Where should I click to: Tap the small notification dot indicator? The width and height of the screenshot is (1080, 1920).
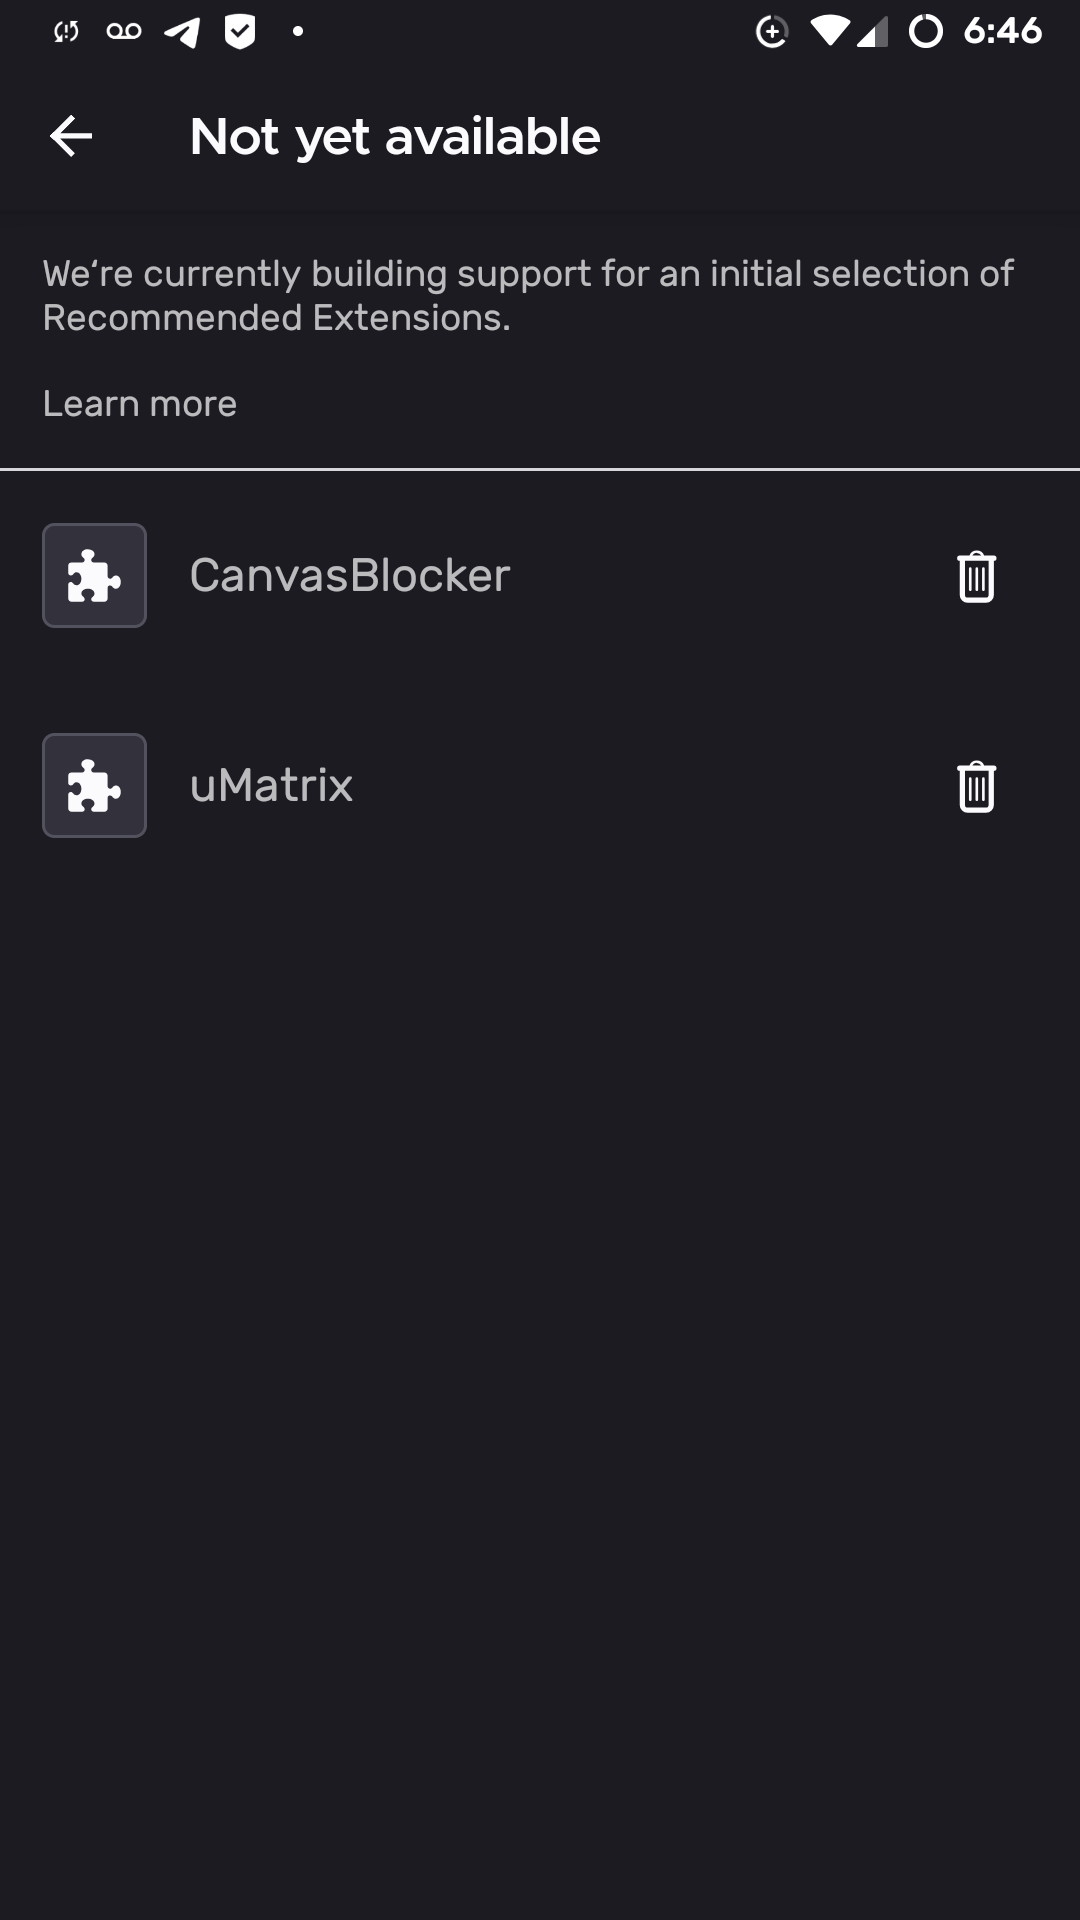(297, 32)
